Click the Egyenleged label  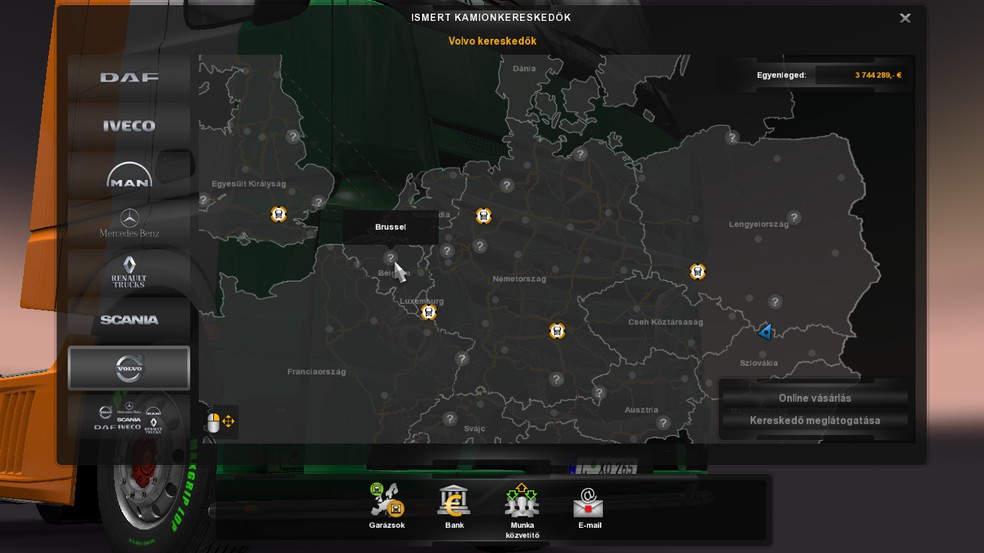(x=781, y=75)
